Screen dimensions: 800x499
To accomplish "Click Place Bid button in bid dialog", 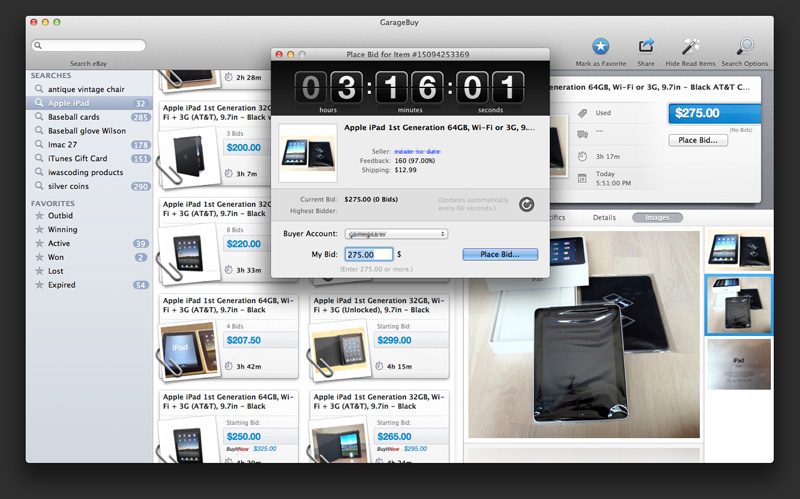I will 500,254.
